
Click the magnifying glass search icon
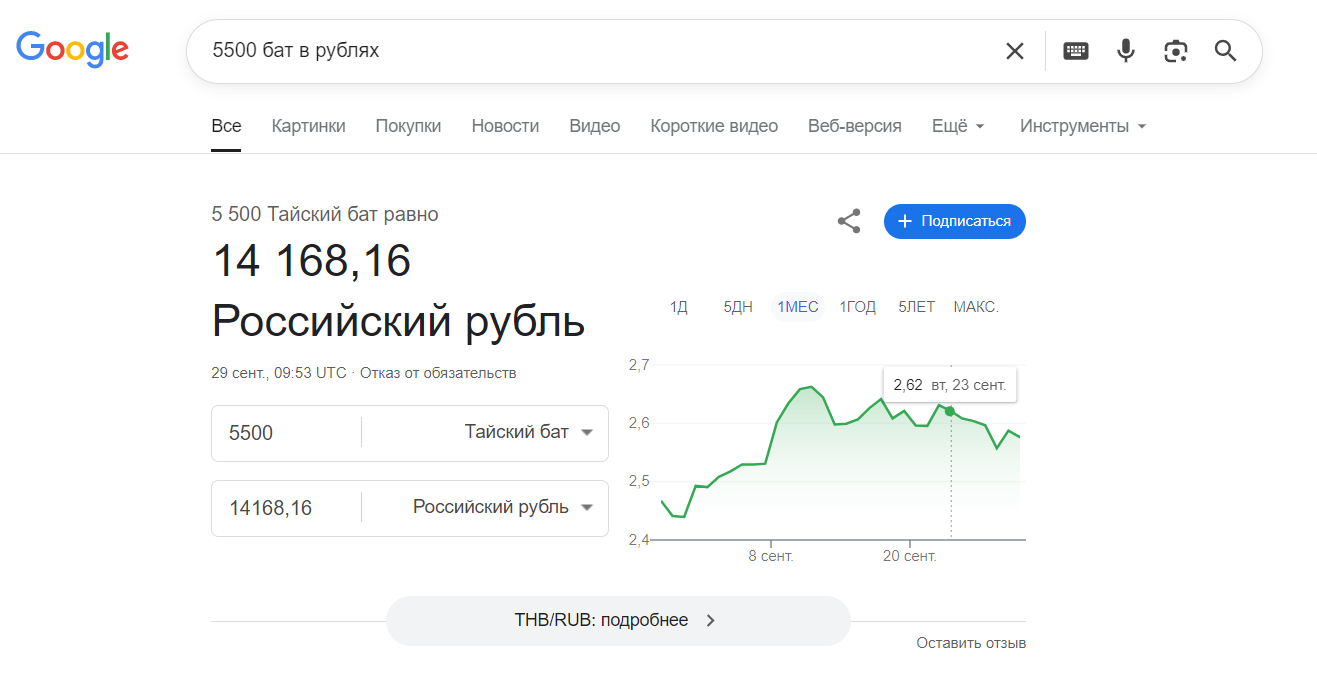tap(1226, 51)
